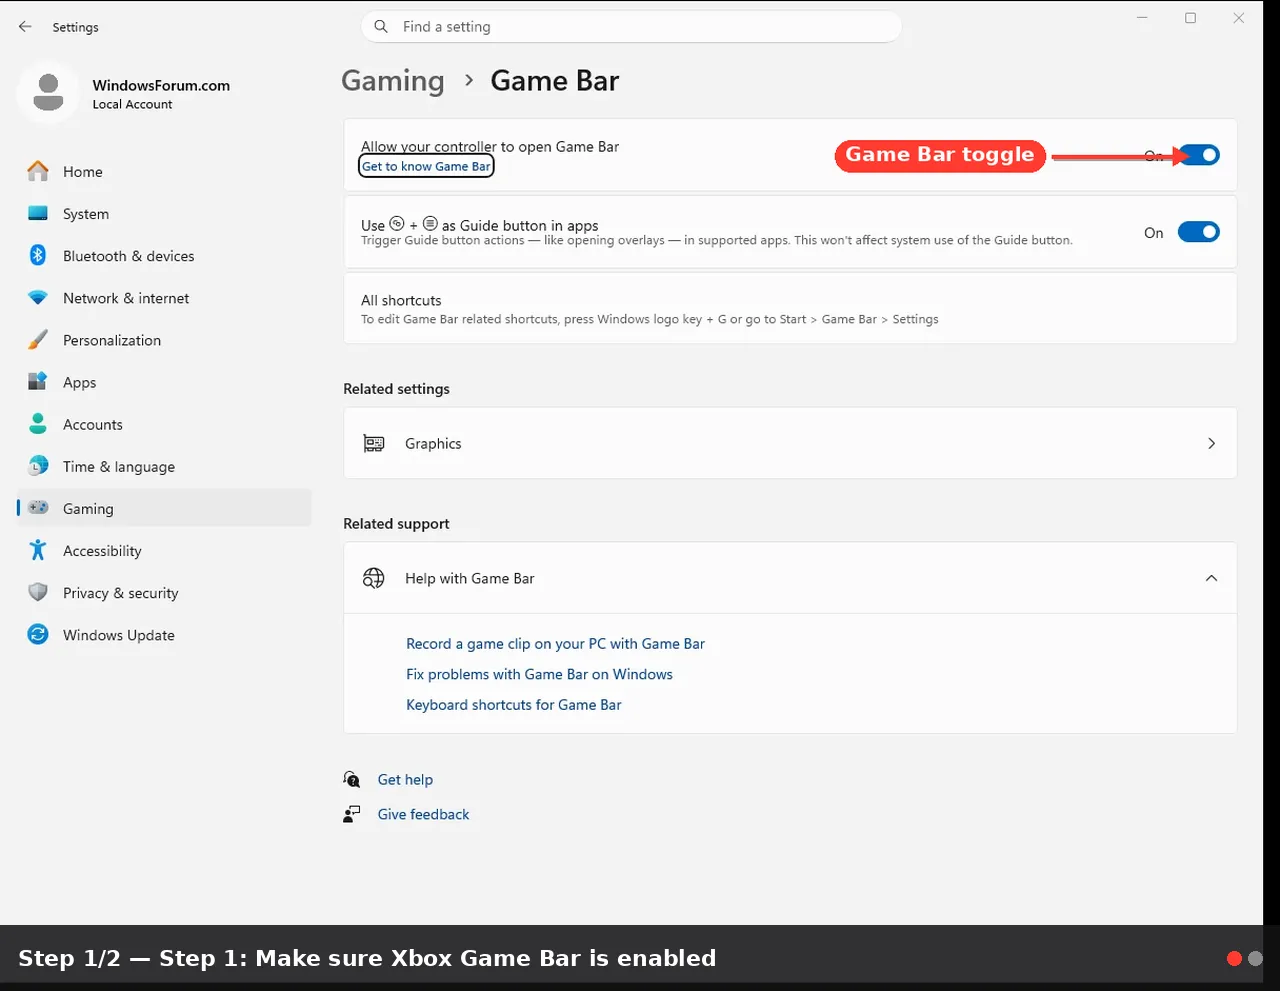Image resolution: width=1280 pixels, height=991 pixels.
Task: Open the All shortcuts row
Action: point(790,309)
